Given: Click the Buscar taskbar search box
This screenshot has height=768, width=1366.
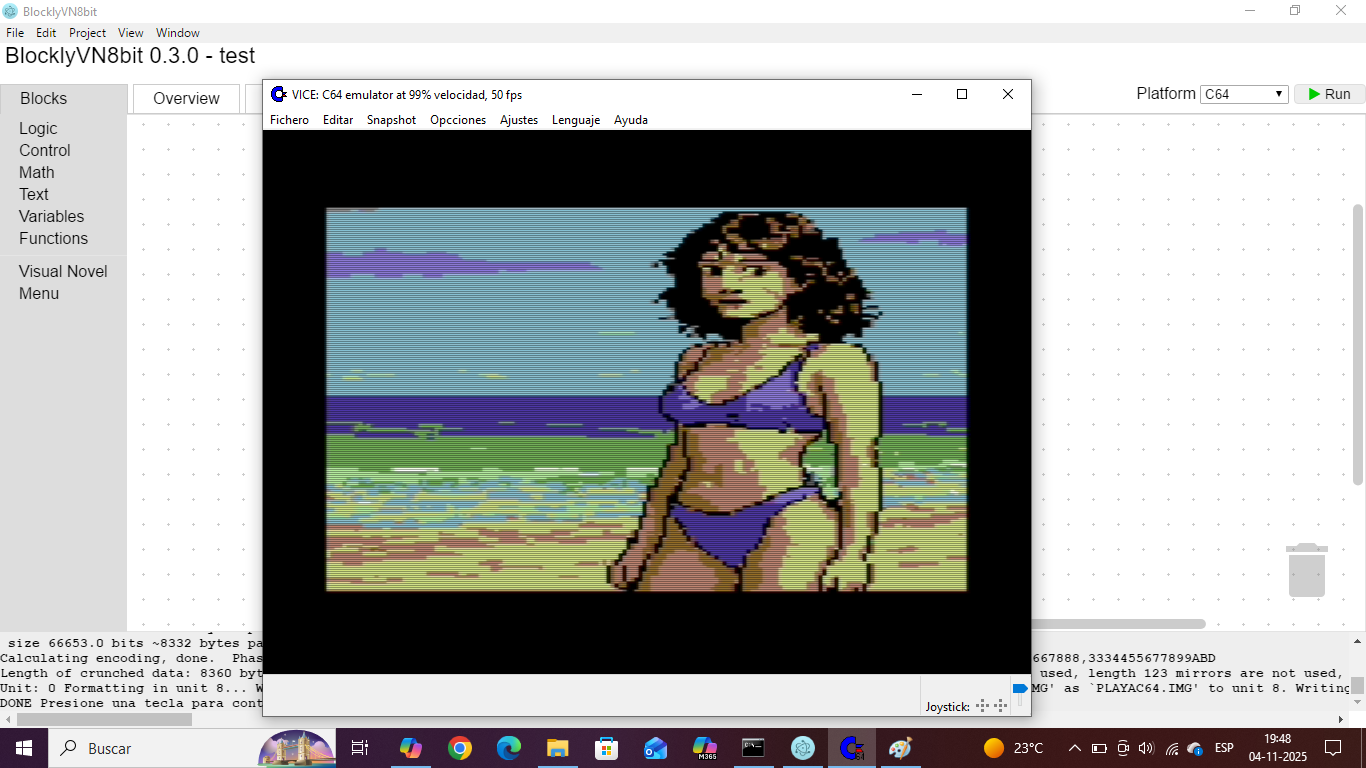Looking at the screenshot, I should pos(190,748).
